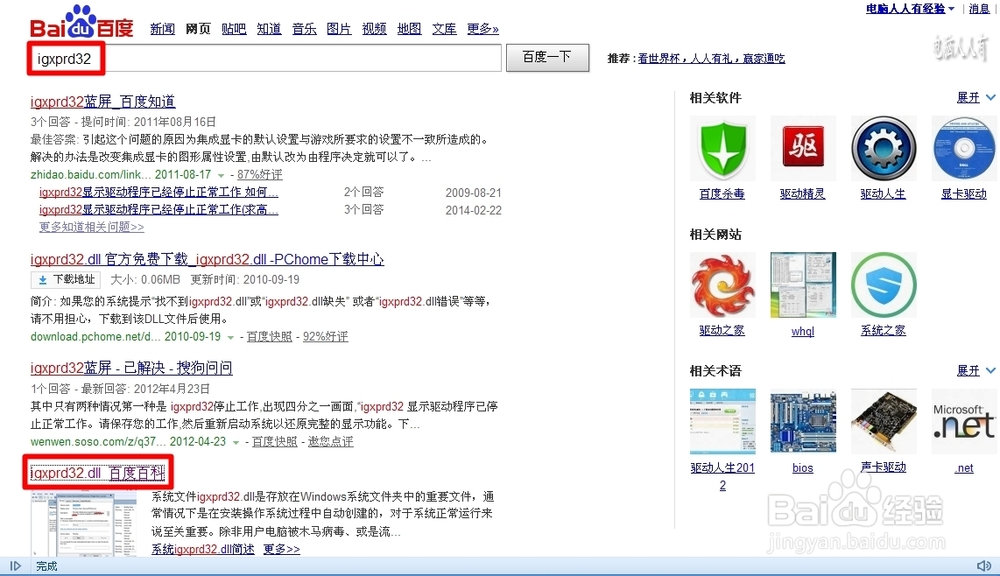Open the Microsoft .net logo image
The height and width of the screenshot is (576, 1000).
pos(964,422)
